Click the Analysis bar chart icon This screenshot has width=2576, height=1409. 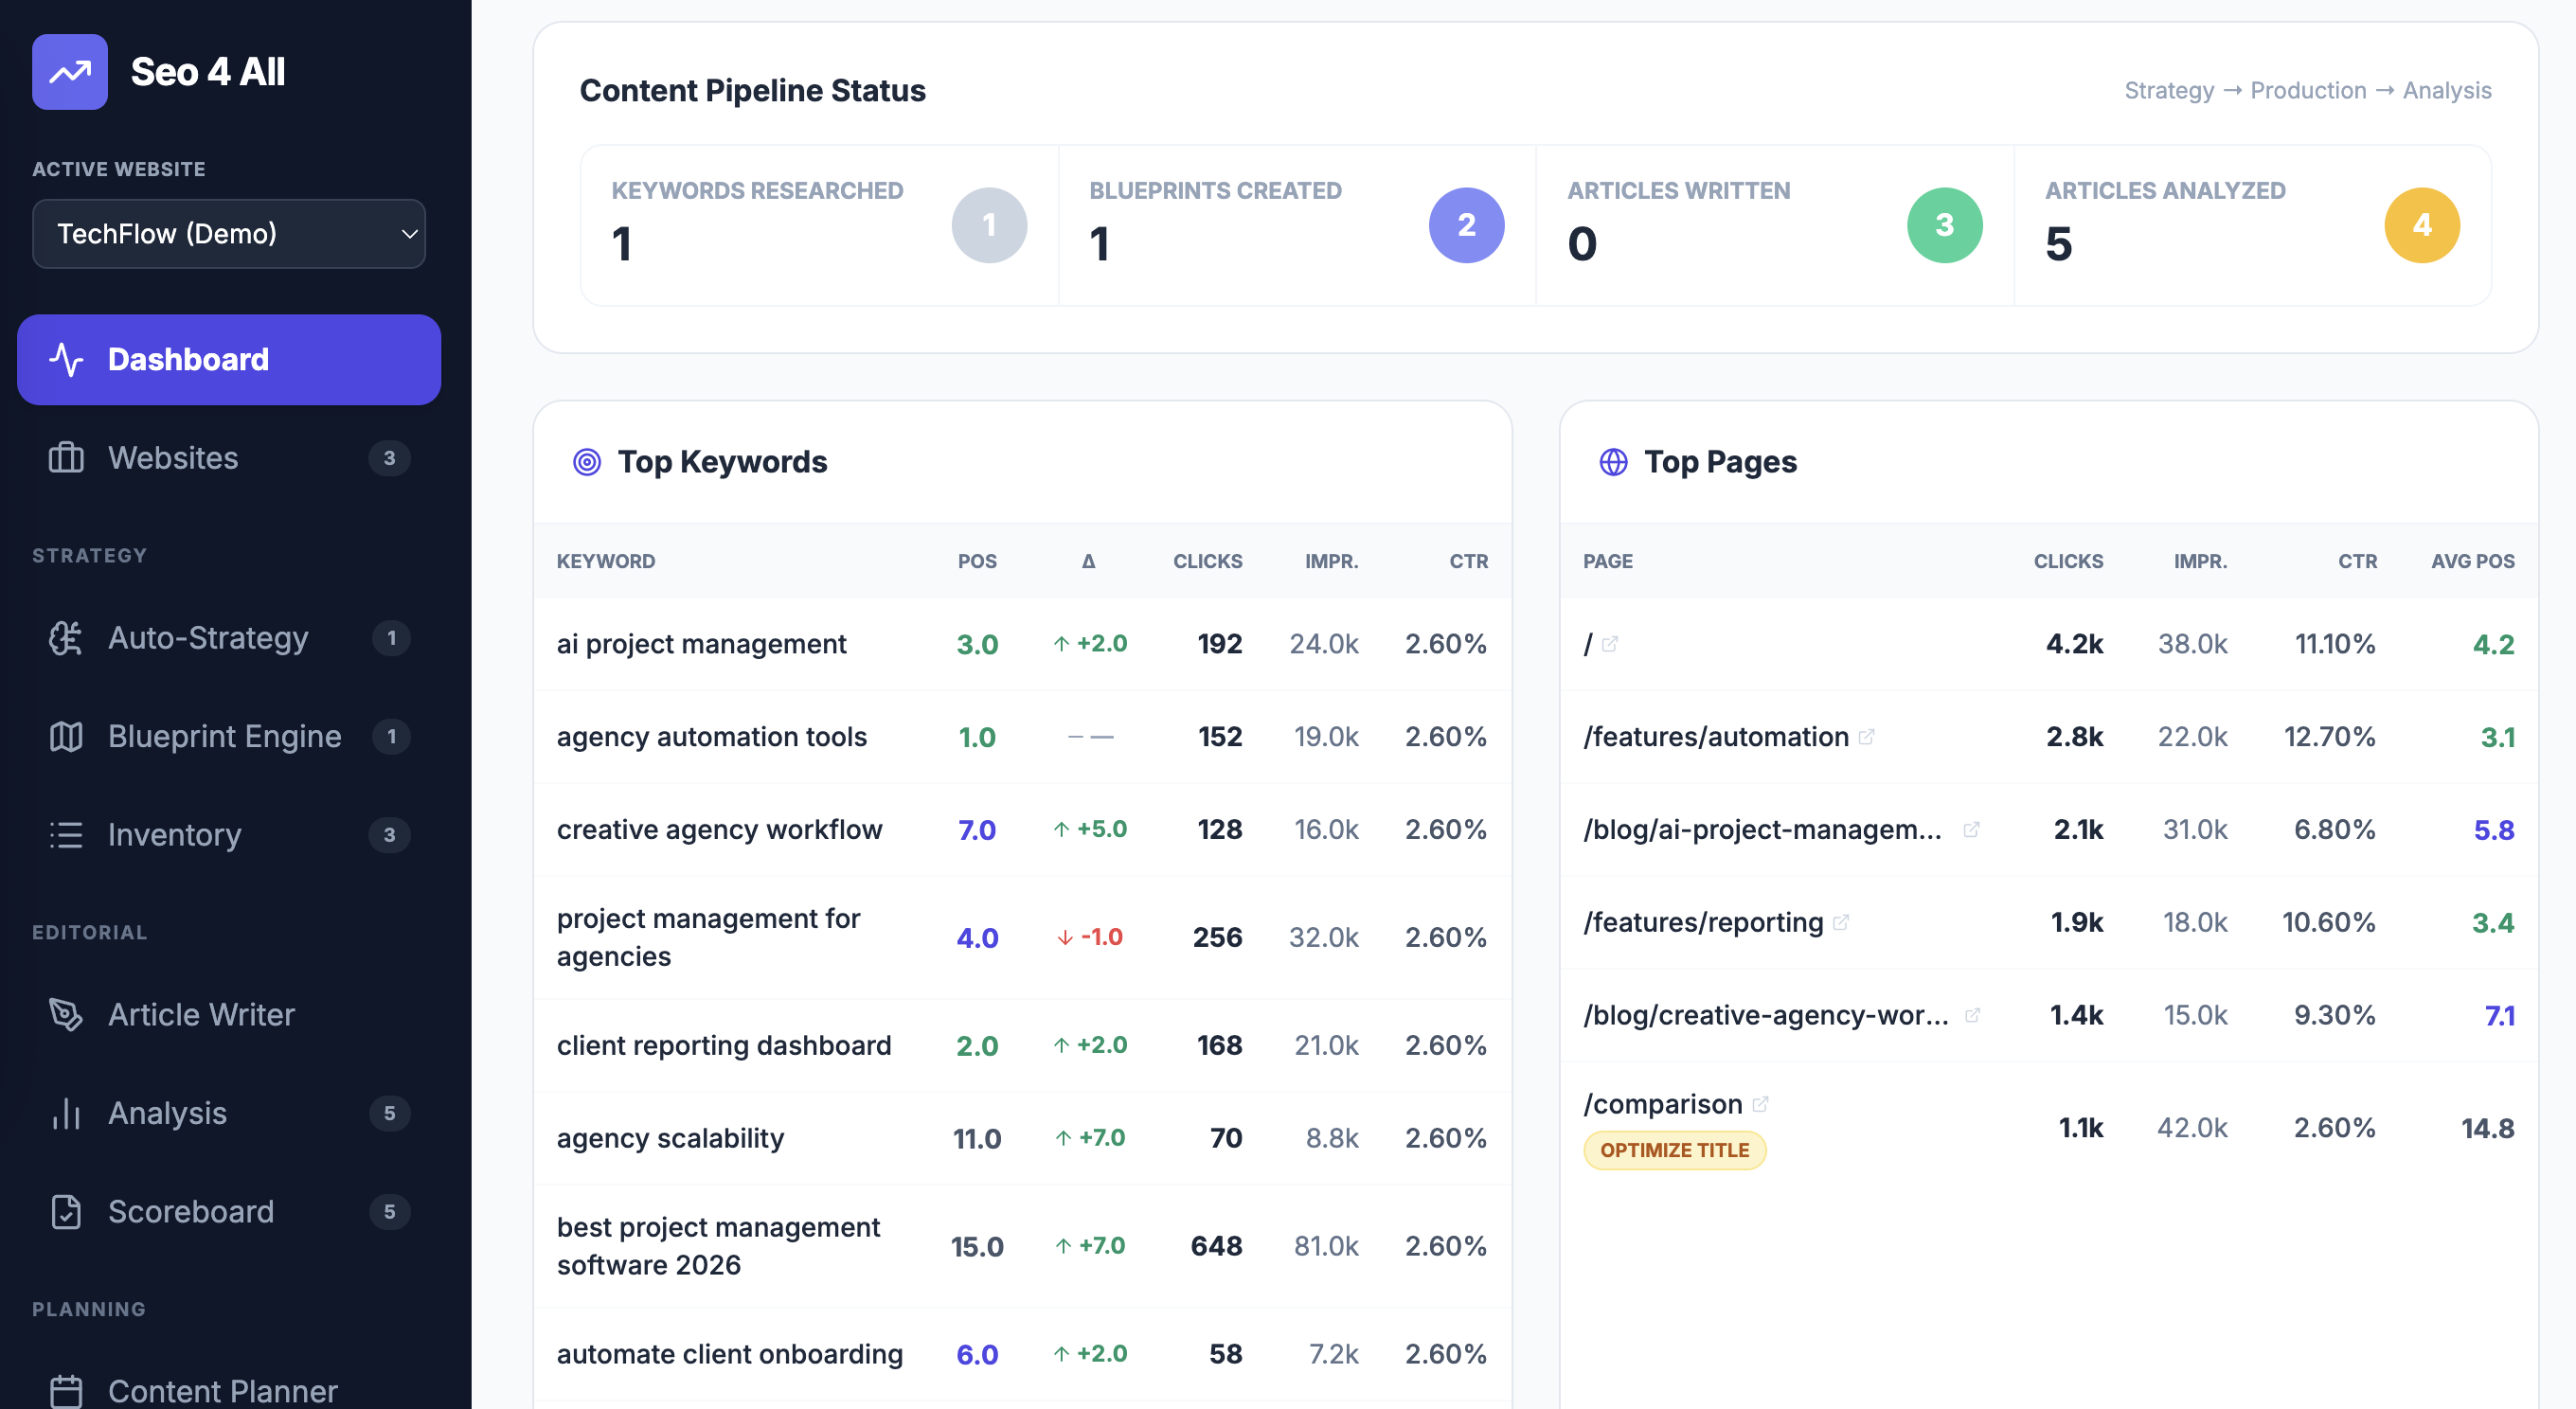pos(66,1113)
